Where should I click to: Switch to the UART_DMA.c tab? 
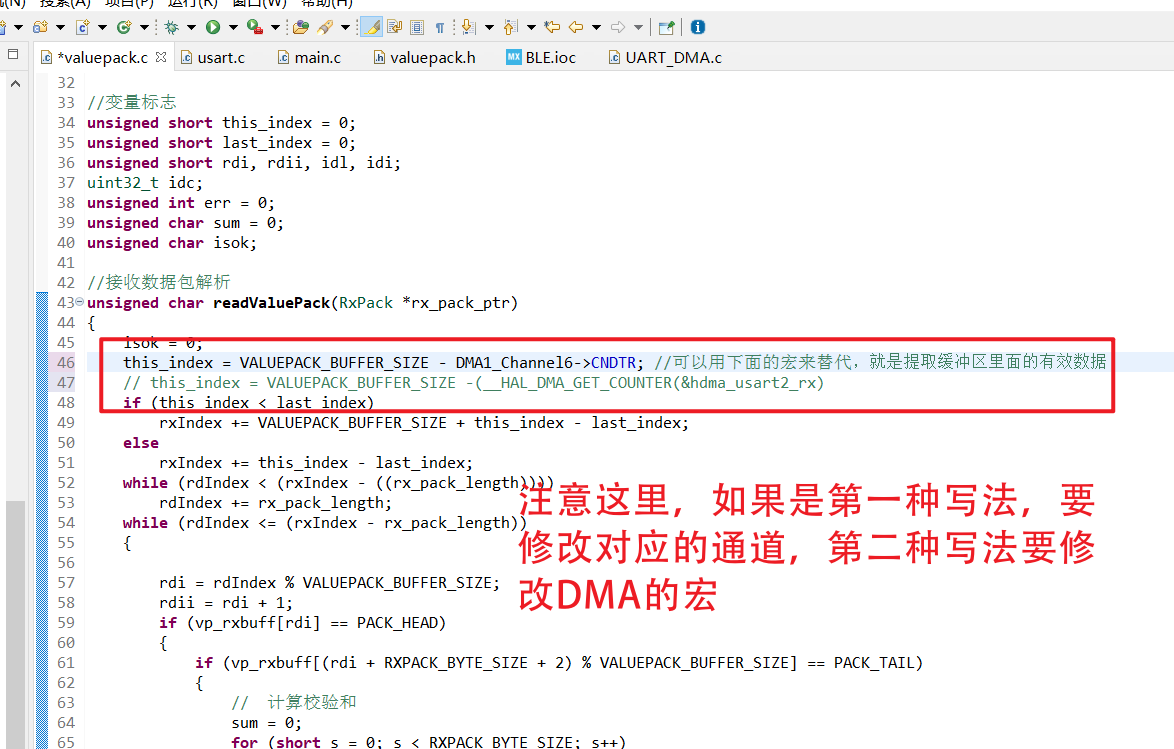tap(665, 58)
